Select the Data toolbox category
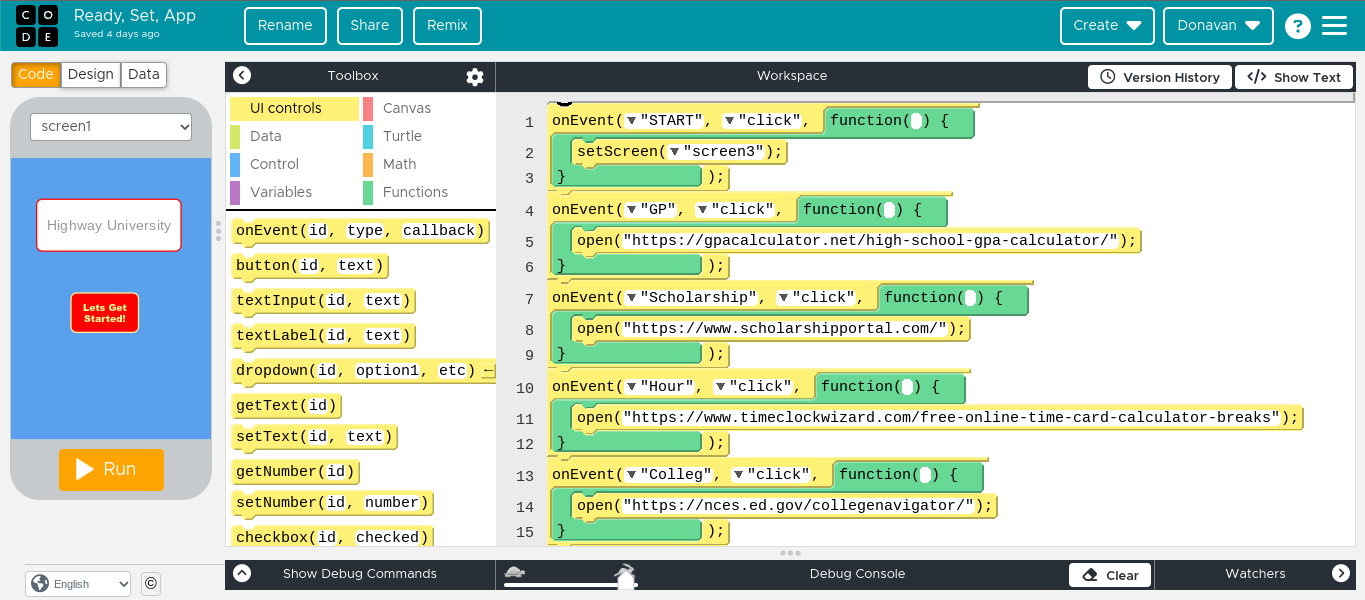The image size is (1365, 600). click(294, 136)
